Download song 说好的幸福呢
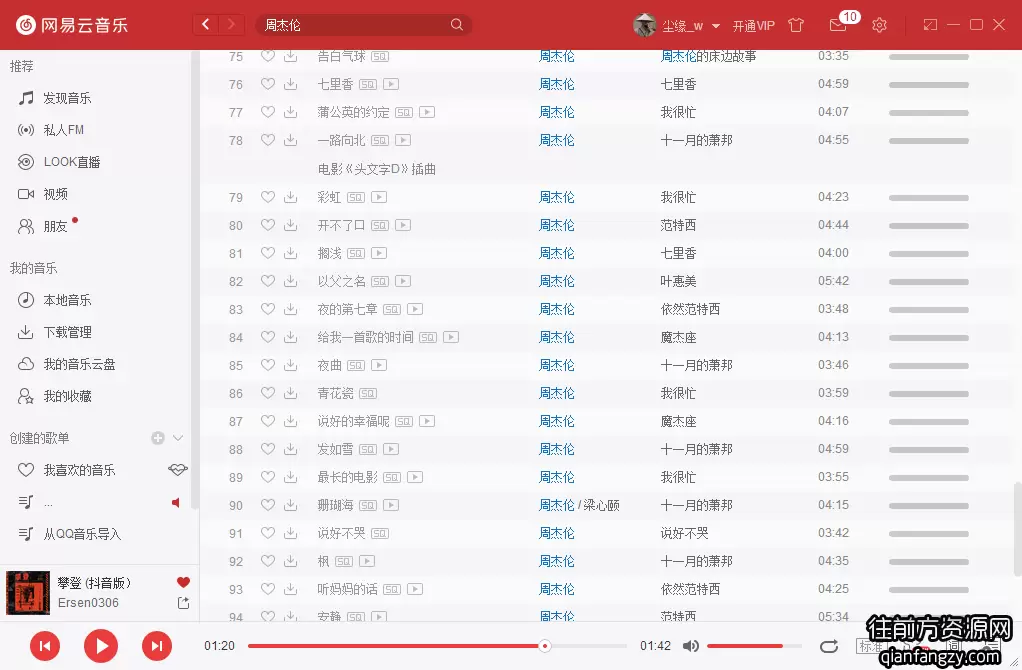 pos(291,421)
